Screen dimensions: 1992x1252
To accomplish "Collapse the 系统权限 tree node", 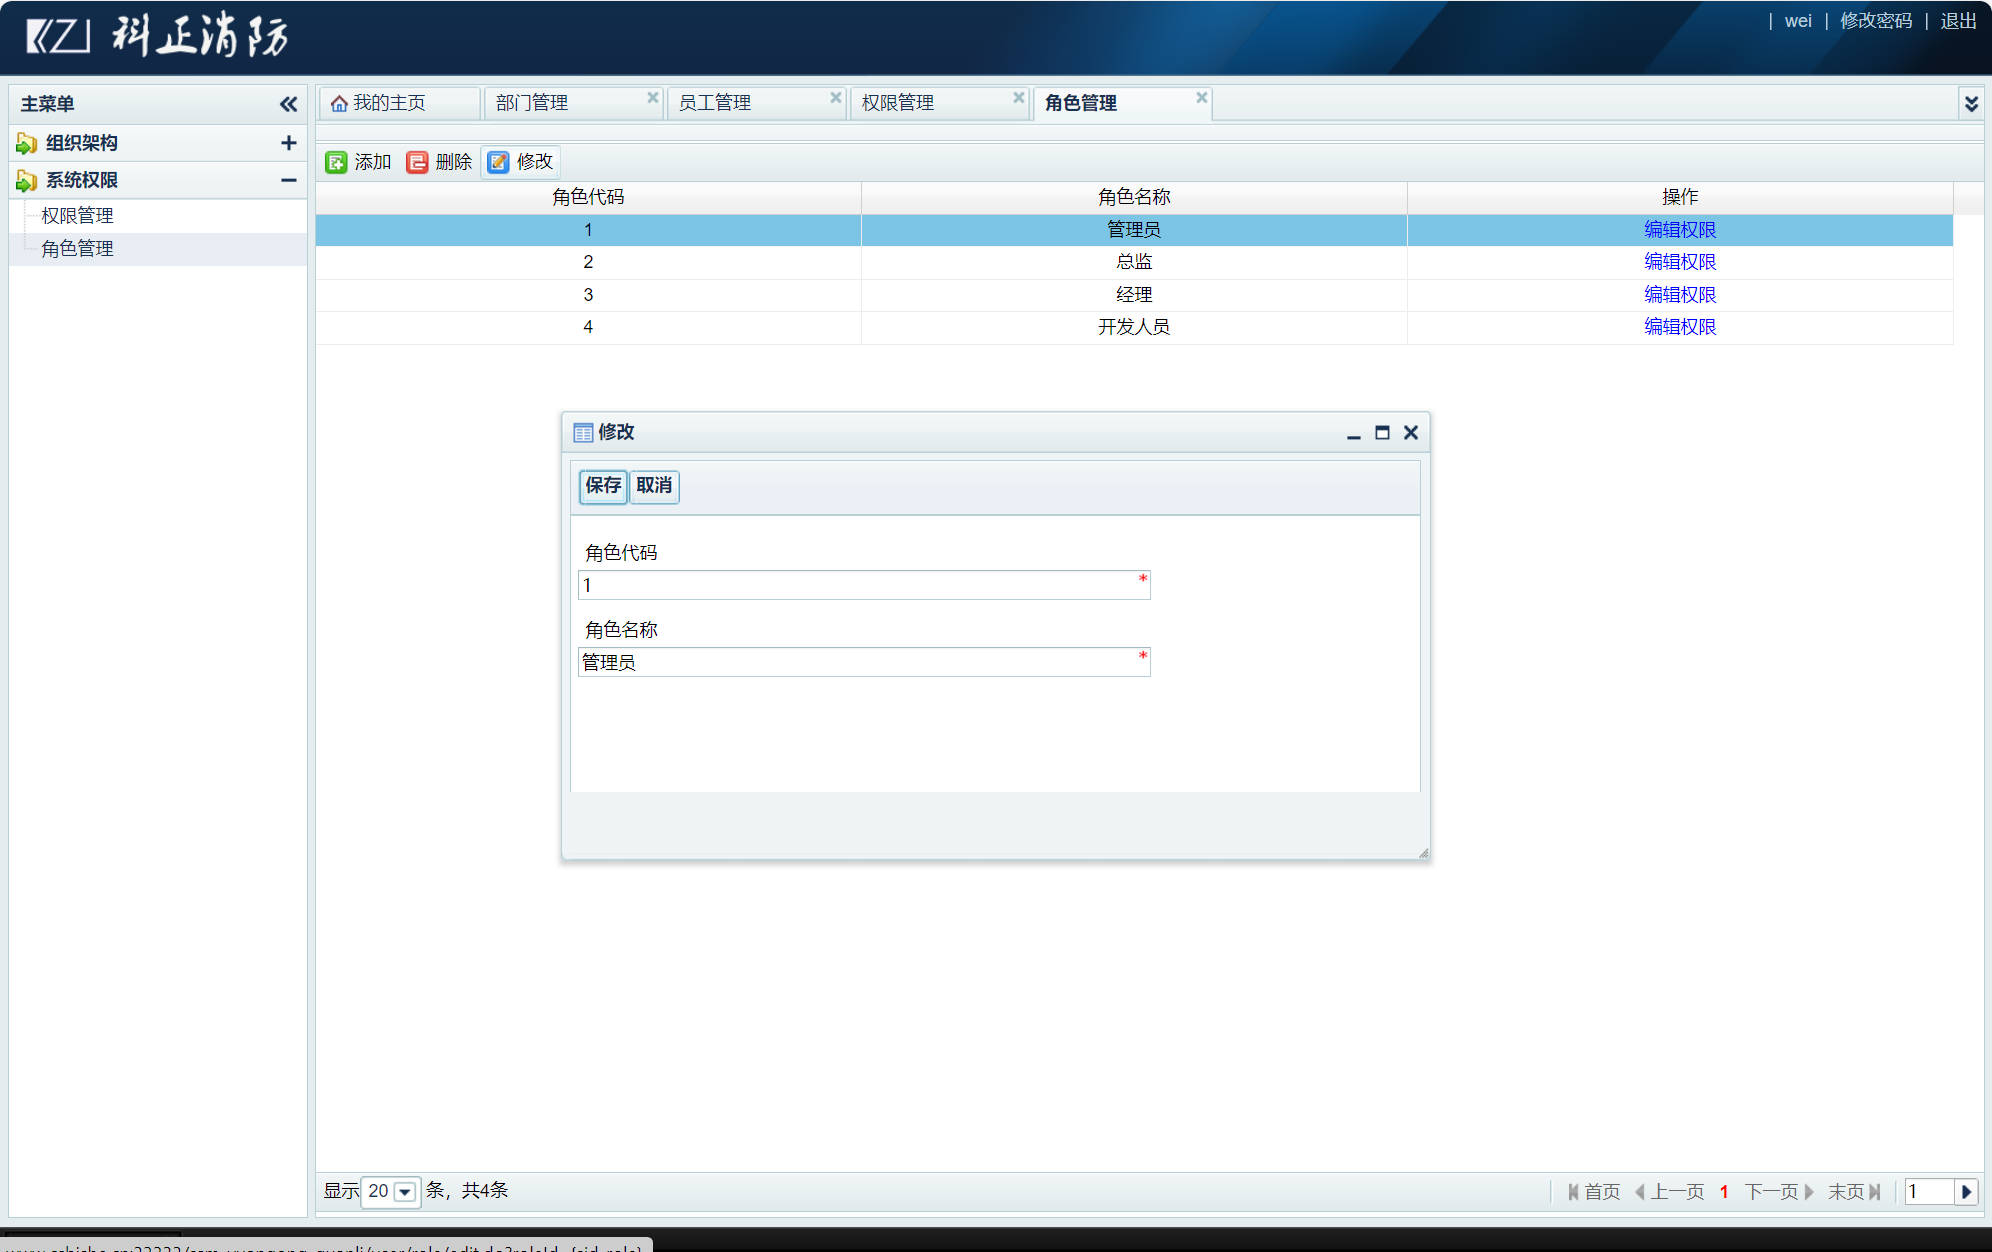I will click(289, 179).
